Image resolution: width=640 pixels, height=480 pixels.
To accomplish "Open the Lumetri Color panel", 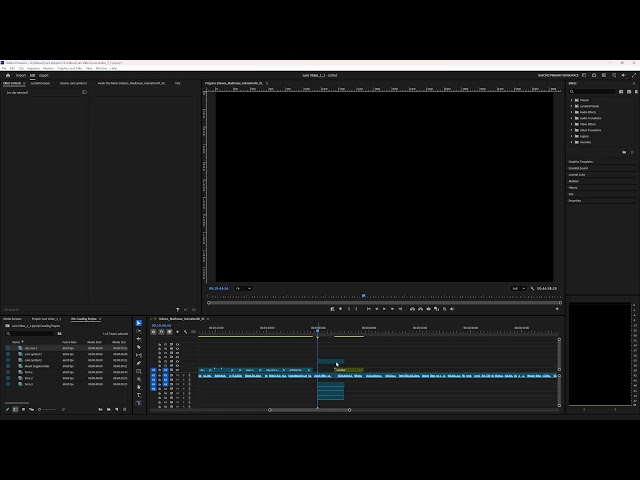I will click(x=577, y=175).
